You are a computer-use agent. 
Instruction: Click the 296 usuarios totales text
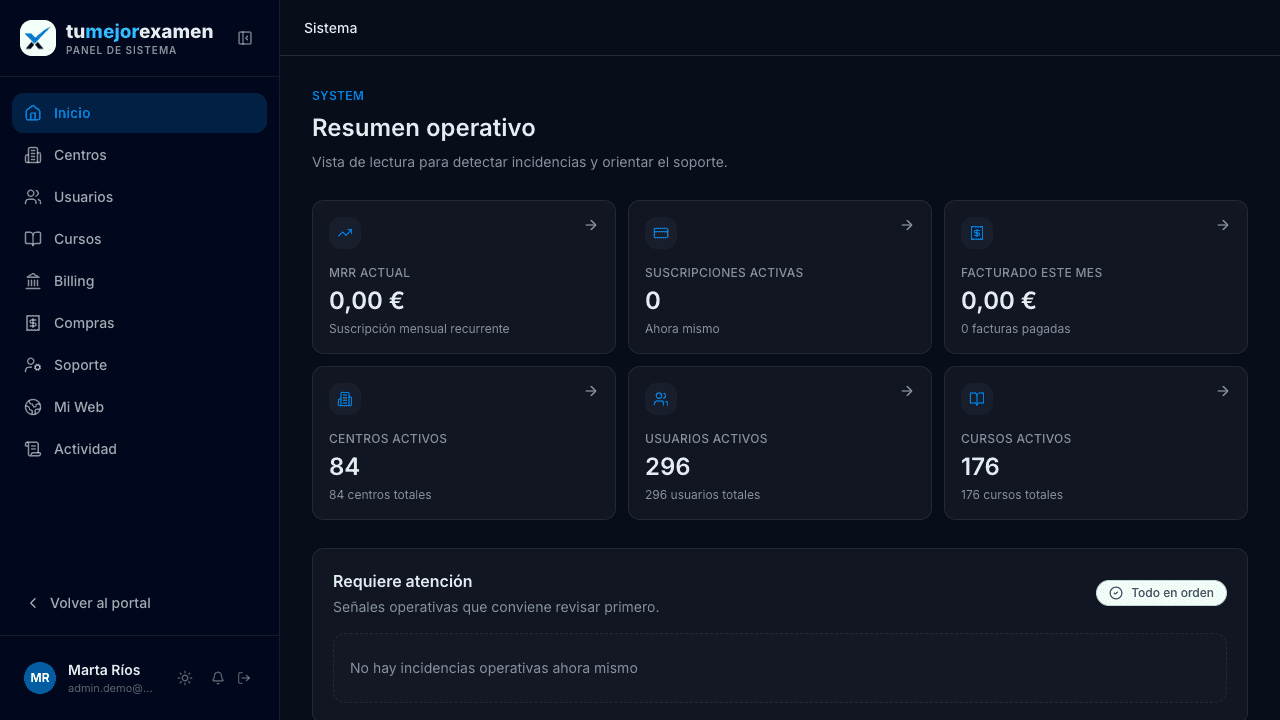point(702,495)
